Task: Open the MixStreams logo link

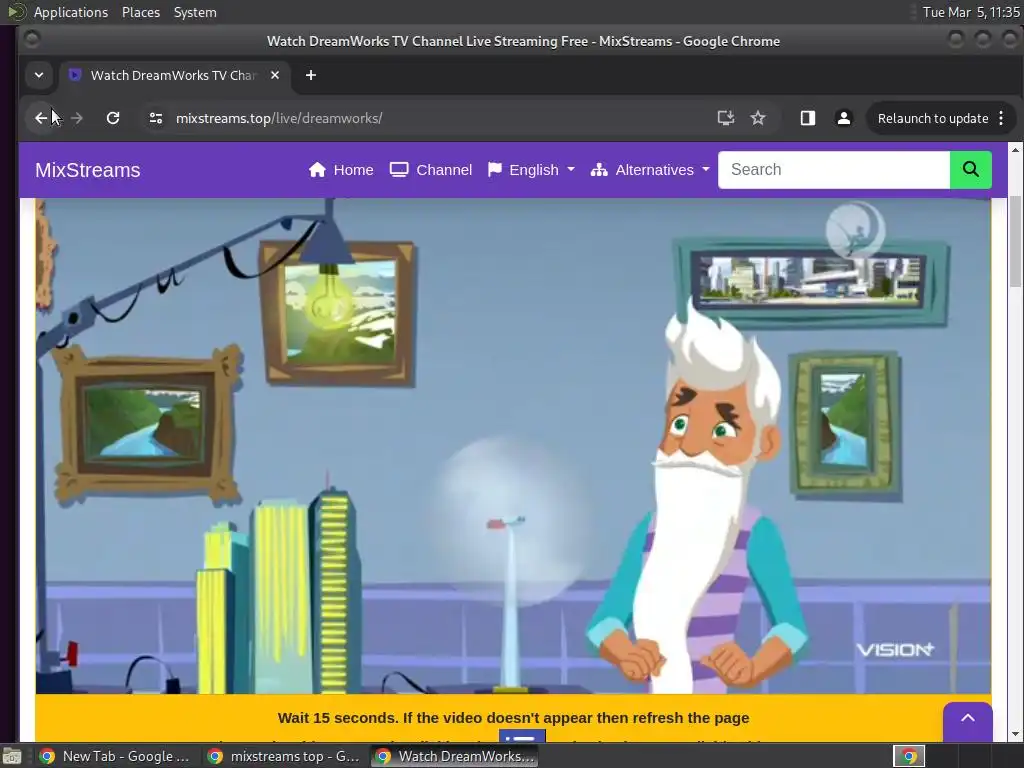Action: pyautogui.click(x=88, y=170)
